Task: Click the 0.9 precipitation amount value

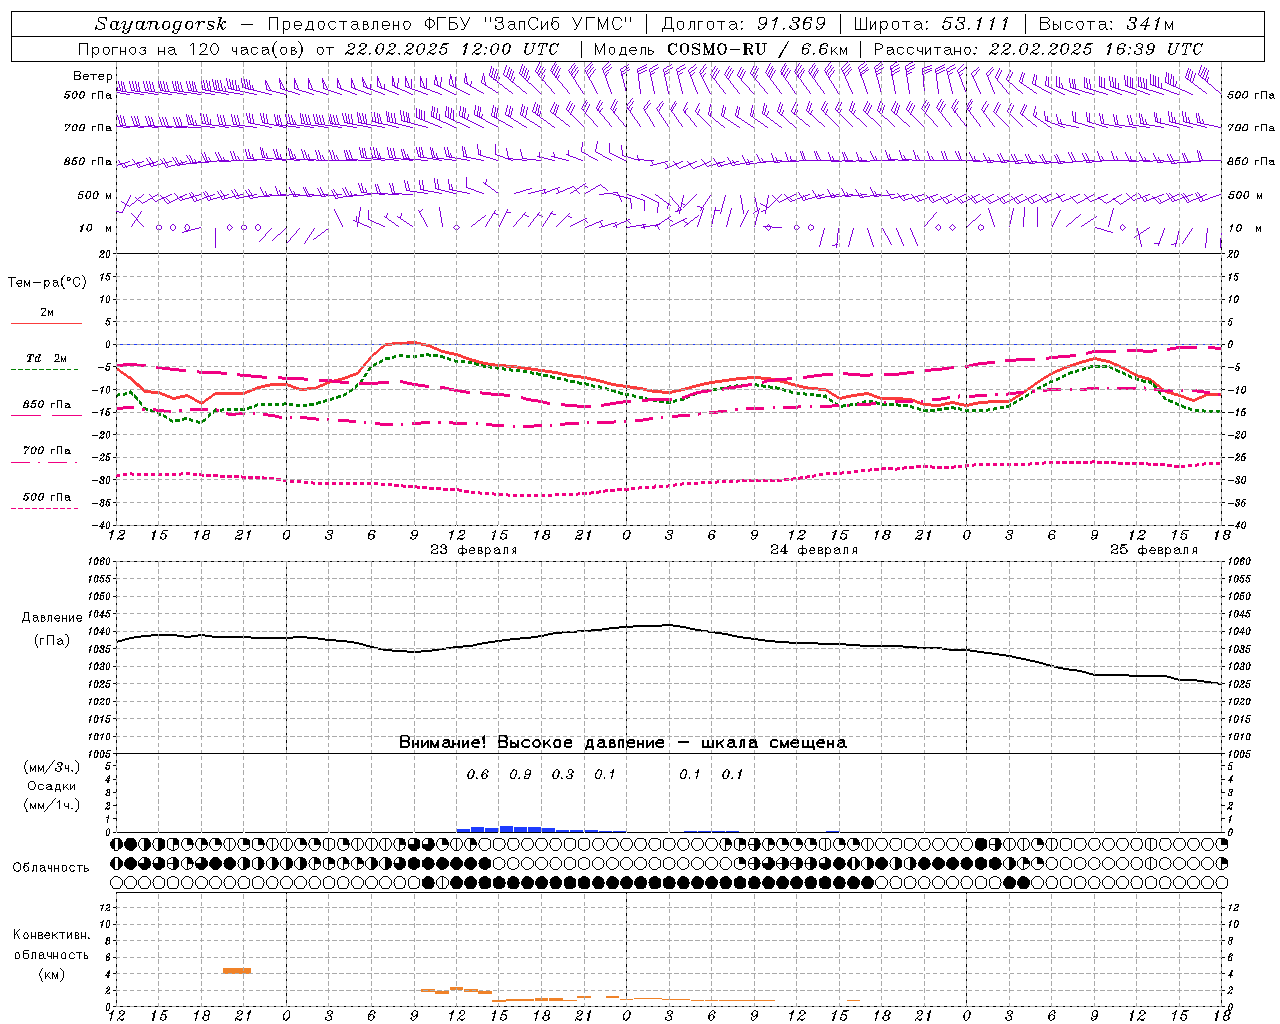Action: tap(520, 775)
